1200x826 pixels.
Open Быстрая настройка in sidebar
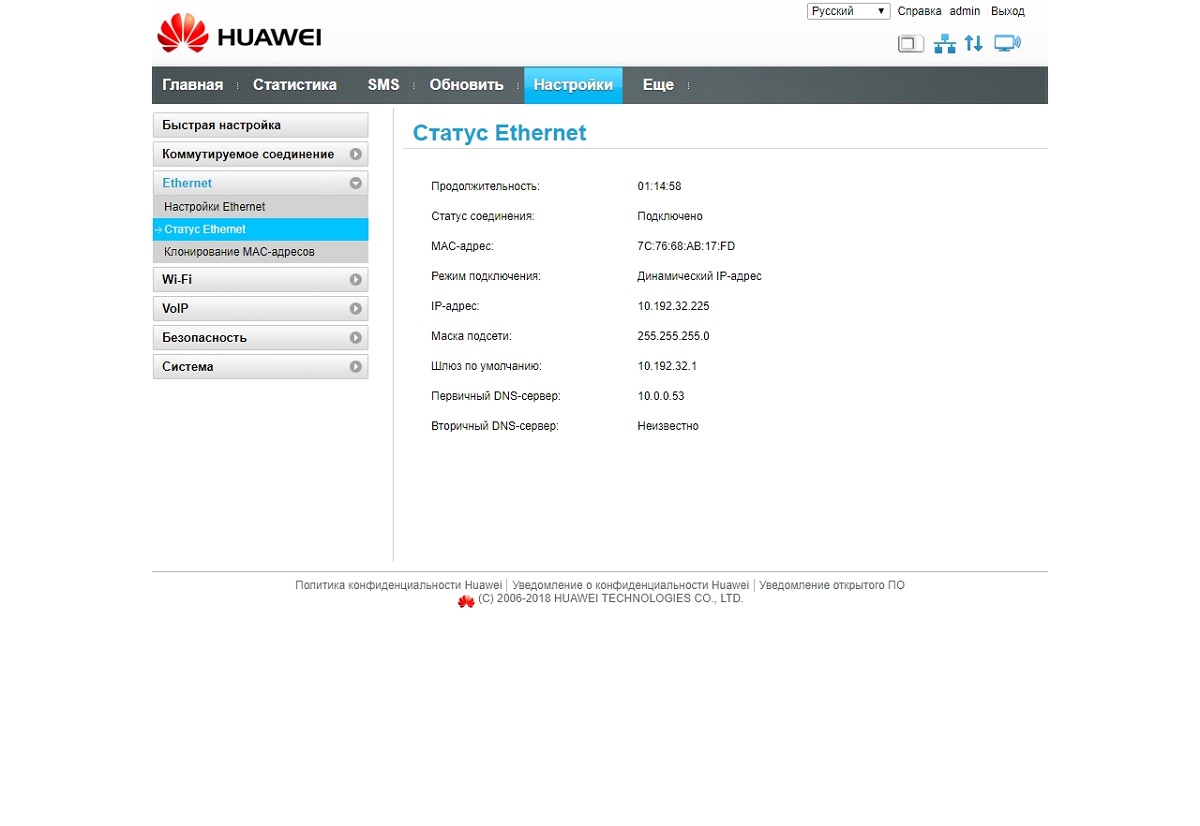point(260,125)
